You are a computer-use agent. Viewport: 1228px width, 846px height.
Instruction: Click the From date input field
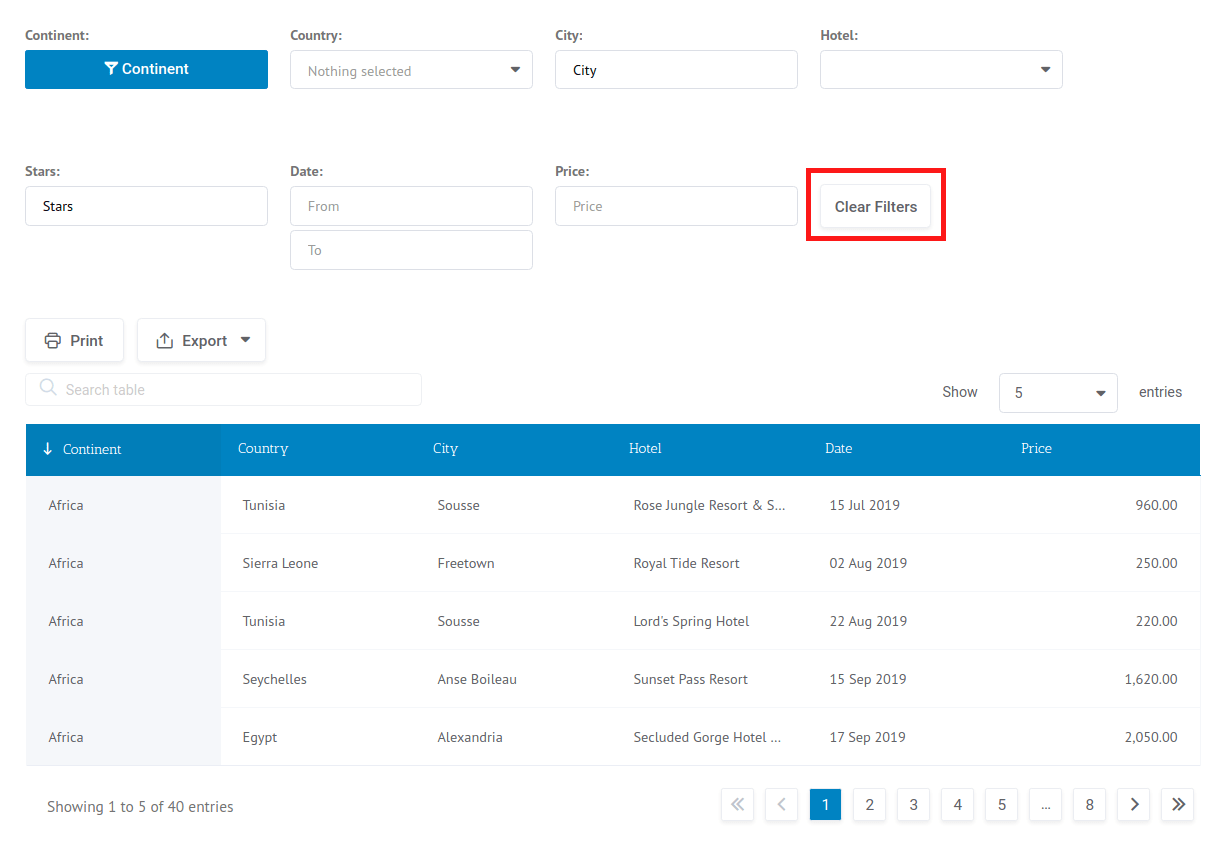pos(410,206)
